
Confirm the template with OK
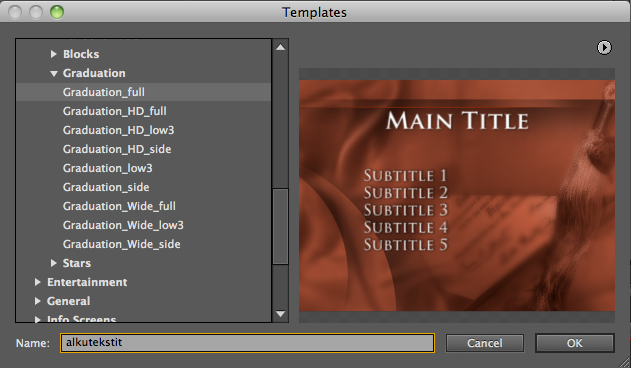(x=574, y=343)
